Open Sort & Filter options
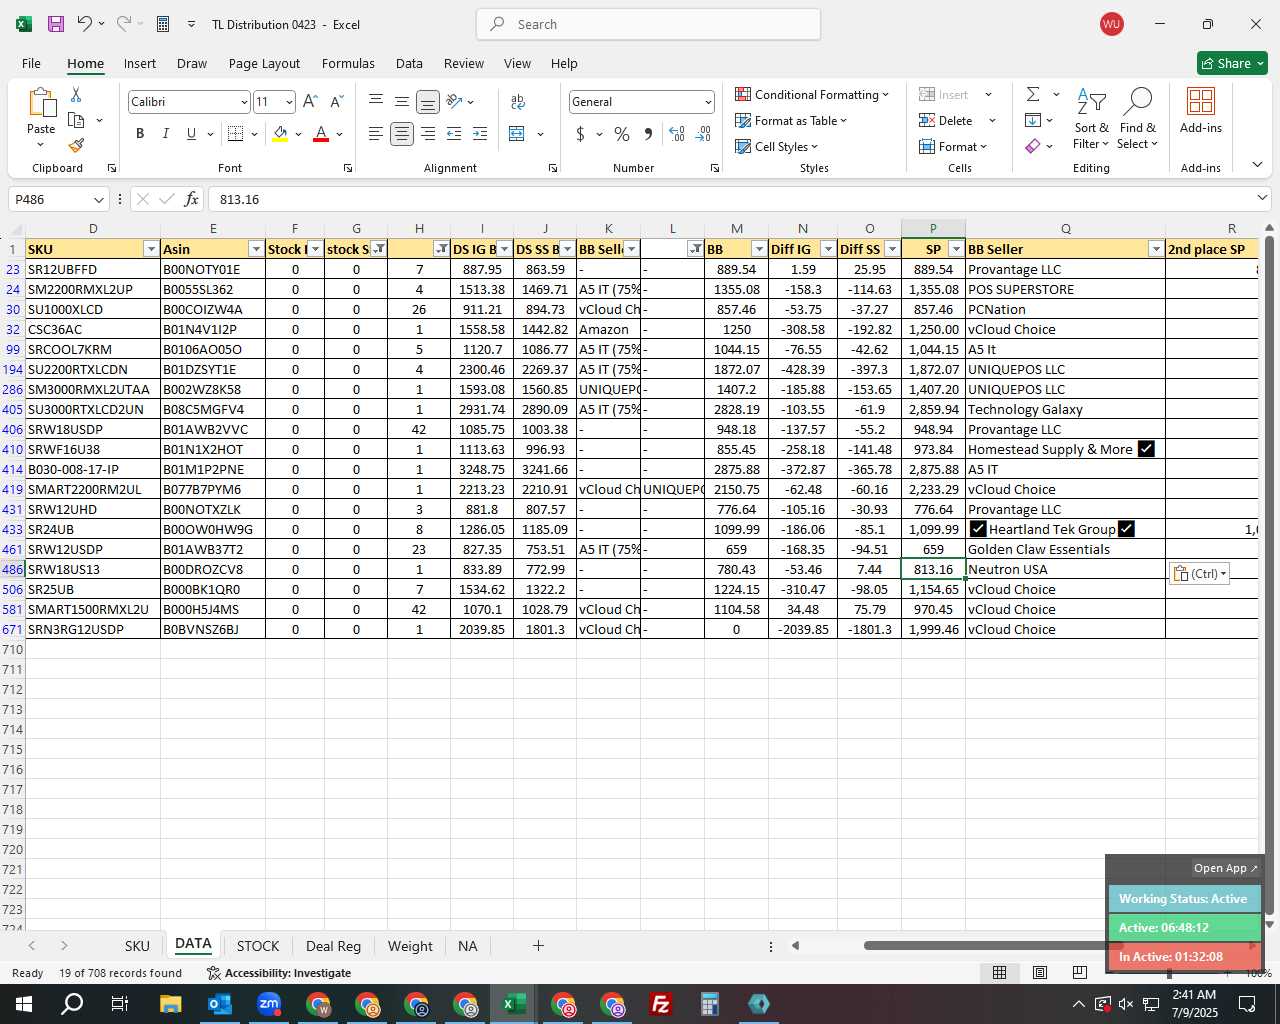The width and height of the screenshot is (1280, 1024). pyautogui.click(x=1091, y=118)
